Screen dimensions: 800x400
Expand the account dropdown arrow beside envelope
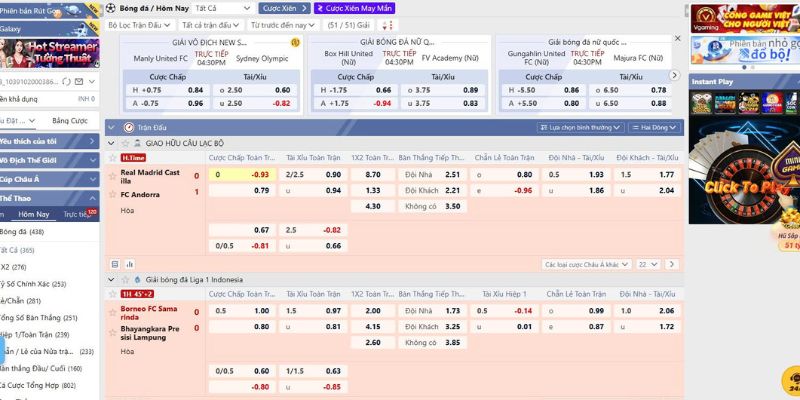click(x=92, y=81)
